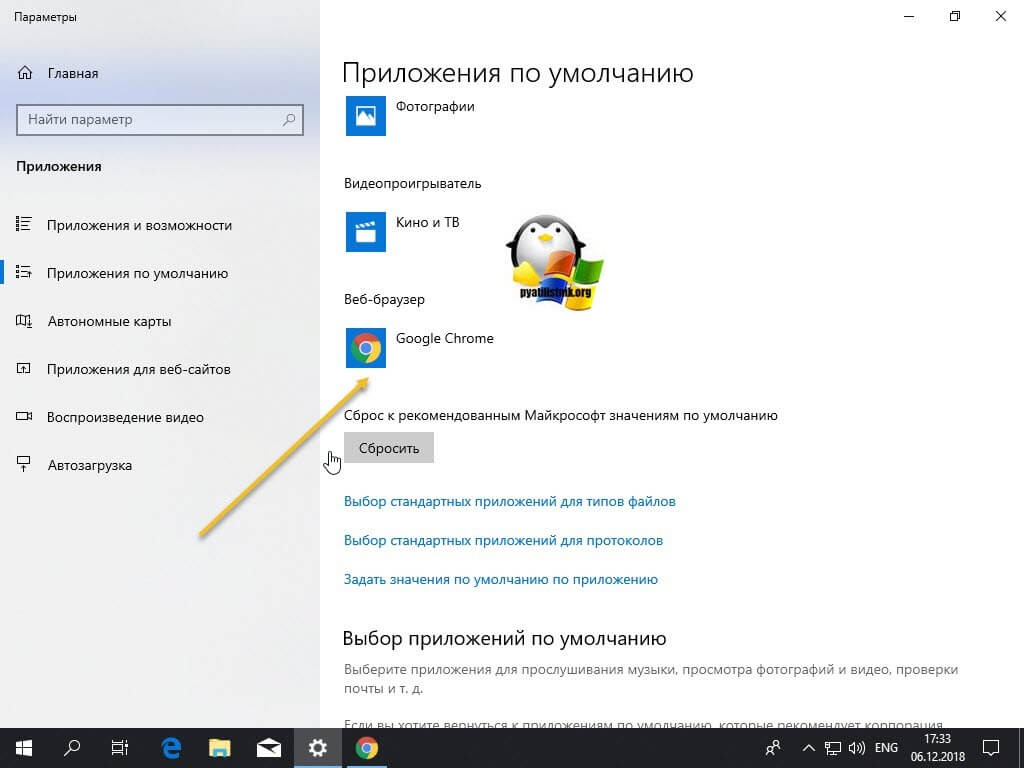Image resolution: width=1024 pixels, height=768 pixels.
Task: Focus the Найти параметр search field
Action: [159, 120]
